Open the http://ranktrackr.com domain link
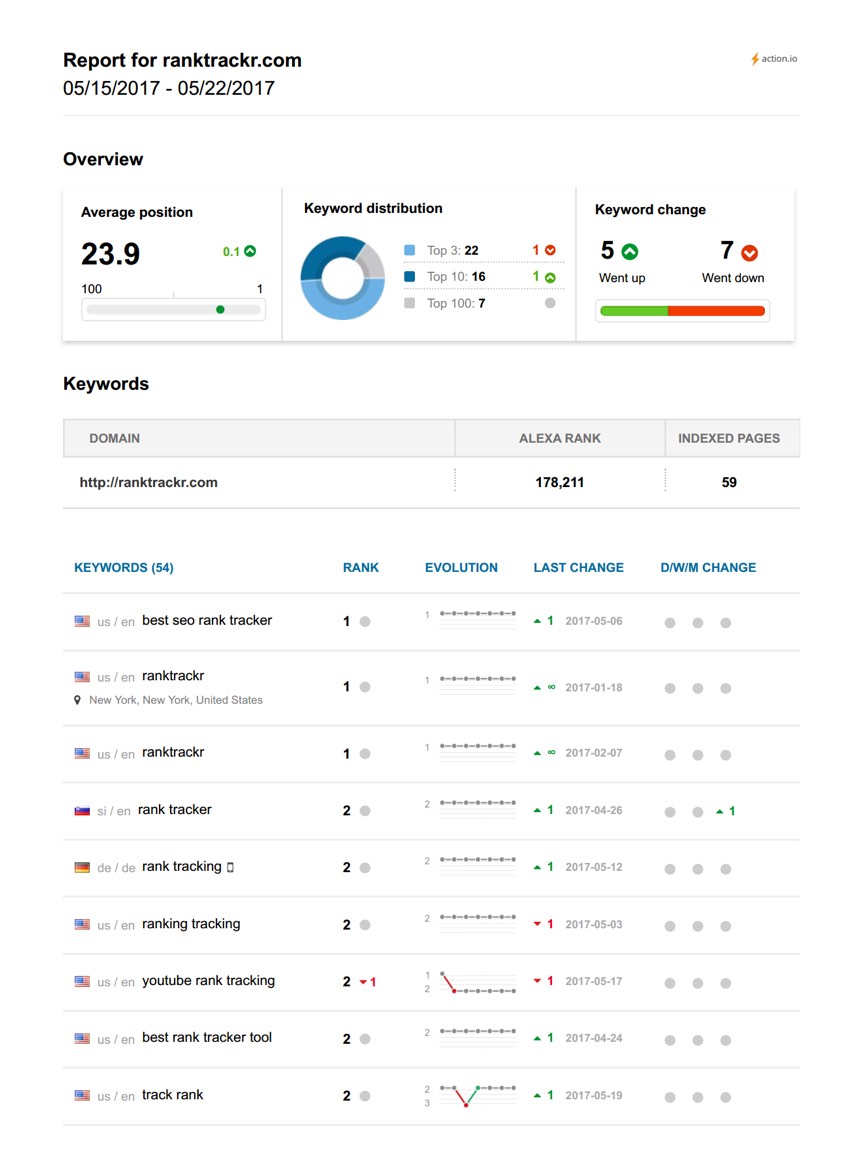Image resolution: width=848 pixels, height=1158 pixels. (x=148, y=482)
